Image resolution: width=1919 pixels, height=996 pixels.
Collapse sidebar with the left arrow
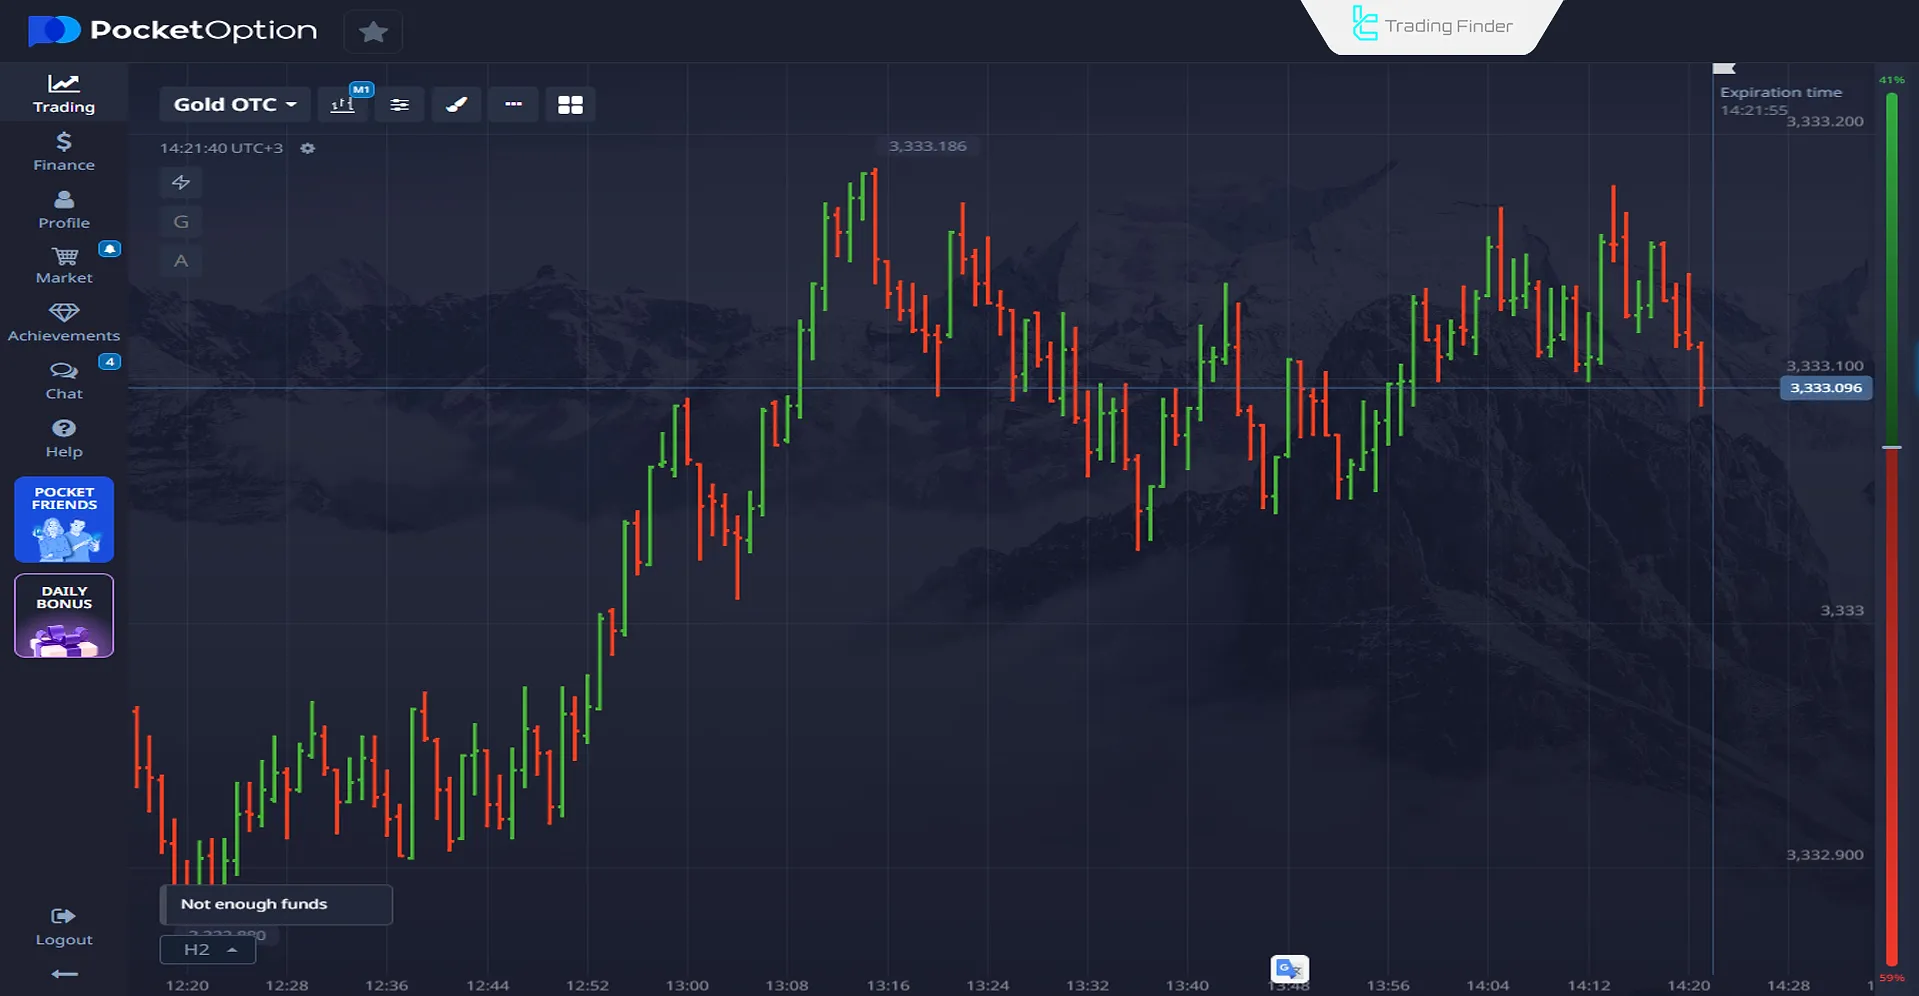tap(64, 974)
